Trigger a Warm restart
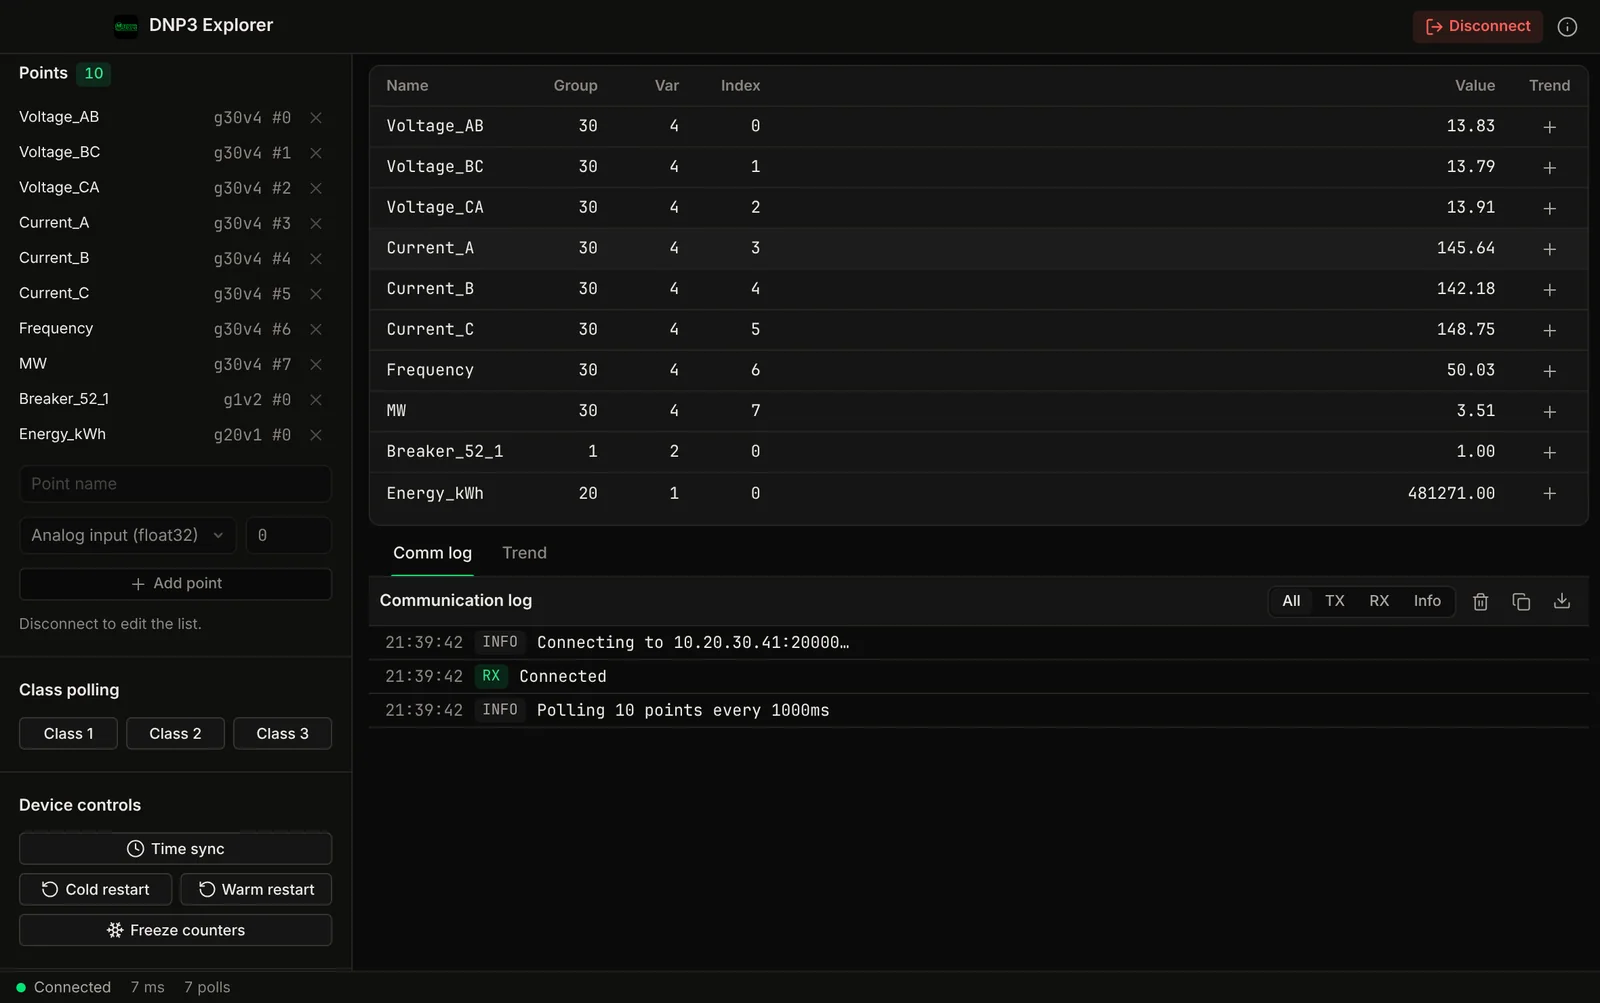This screenshot has width=1600, height=1003. [x=256, y=889]
